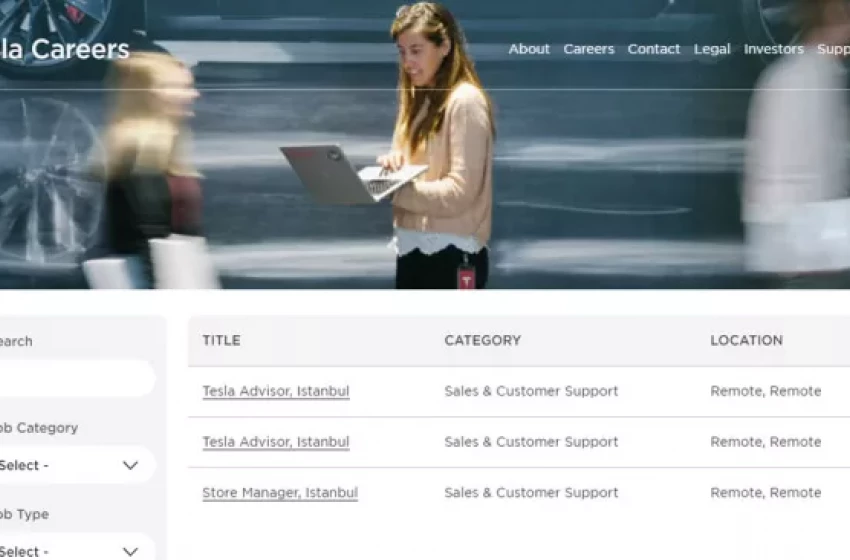This screenshot has height=560, width=850.
Task: Open the Investors navigation link
Action: (x=774, y=49)
